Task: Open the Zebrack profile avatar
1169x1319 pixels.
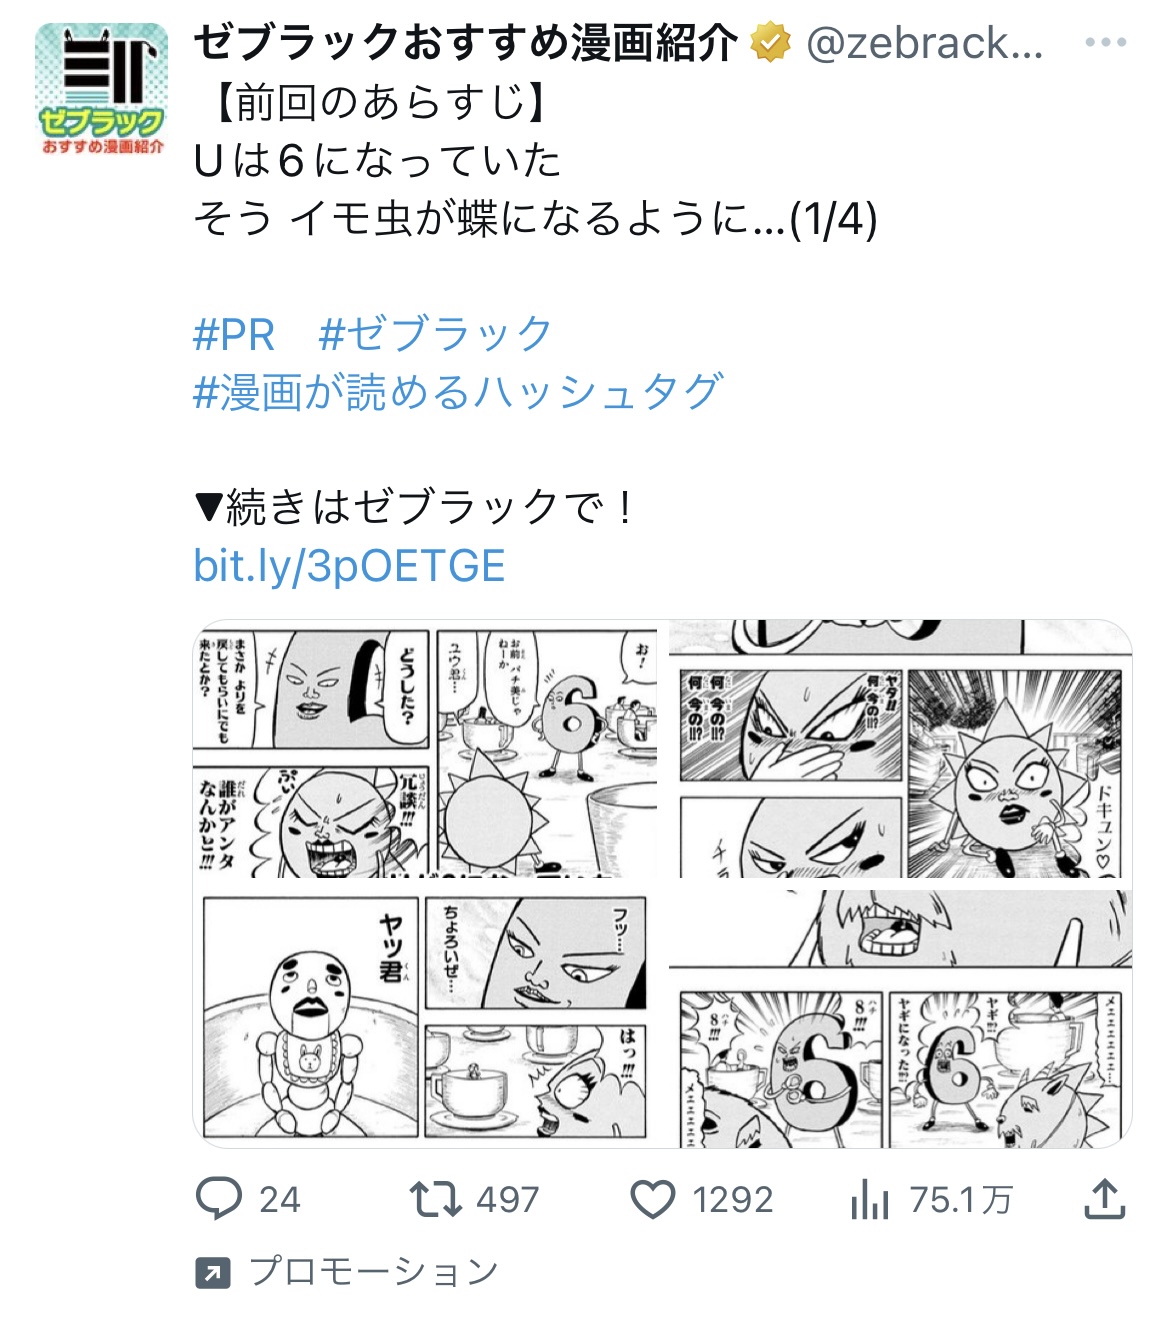Action: tap(101, 90)
